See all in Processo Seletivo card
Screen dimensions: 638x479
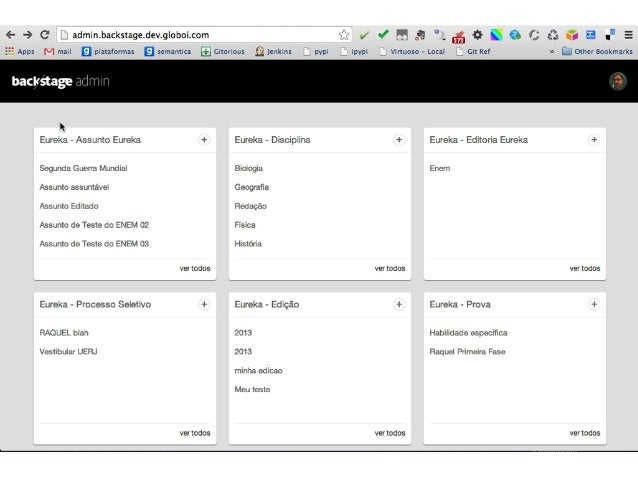click(195, 433)
